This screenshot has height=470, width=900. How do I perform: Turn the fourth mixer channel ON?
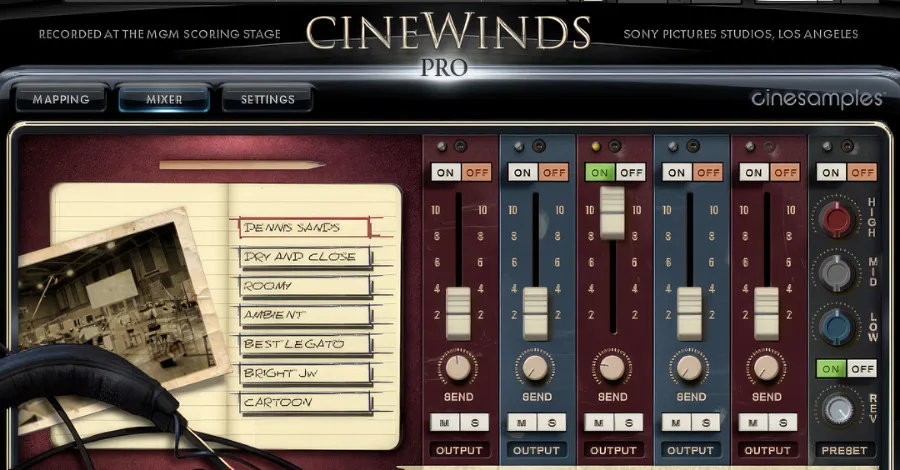click(676, 173)
